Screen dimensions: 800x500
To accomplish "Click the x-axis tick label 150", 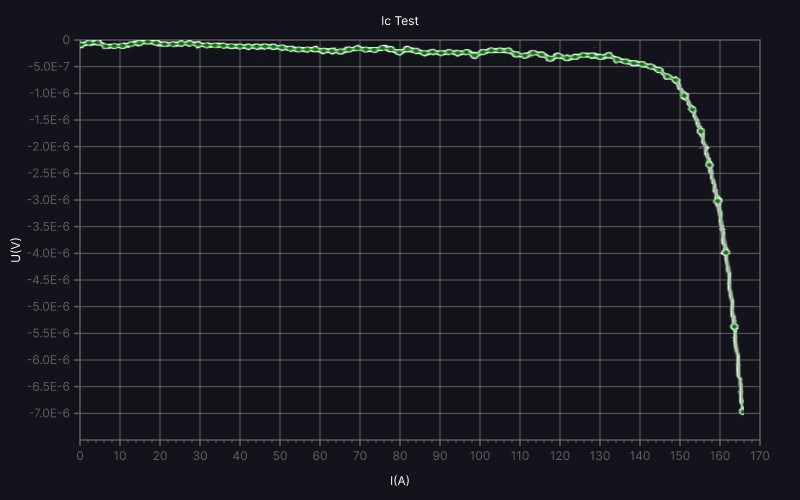I will tap(680, 456).
